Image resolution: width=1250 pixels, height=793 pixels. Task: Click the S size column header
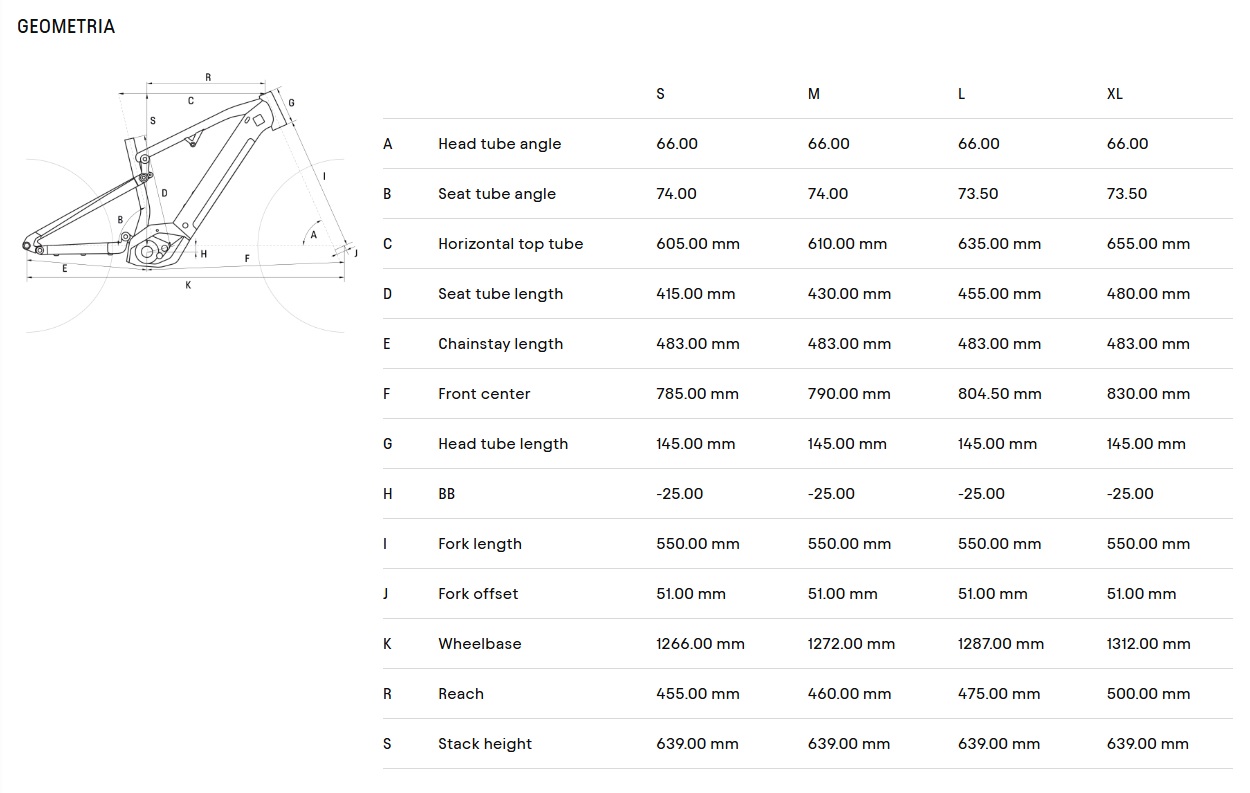tap(660, 94)
